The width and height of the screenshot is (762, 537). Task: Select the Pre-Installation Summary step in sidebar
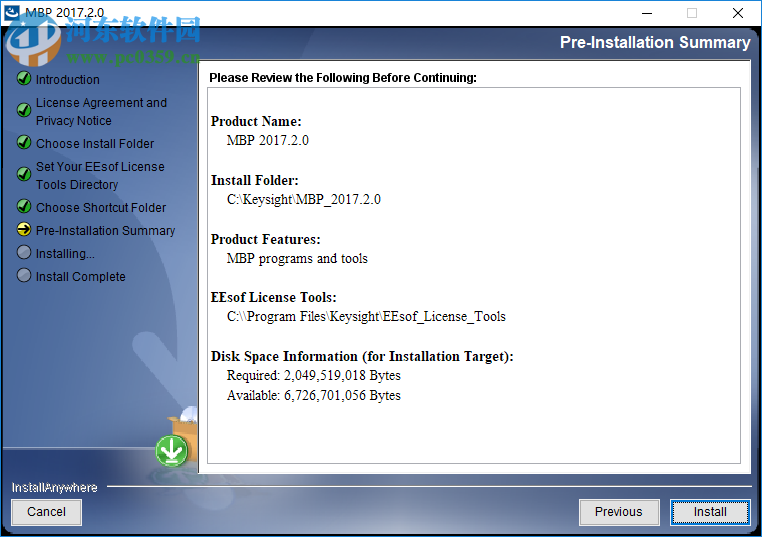click(x=105, y=230)
